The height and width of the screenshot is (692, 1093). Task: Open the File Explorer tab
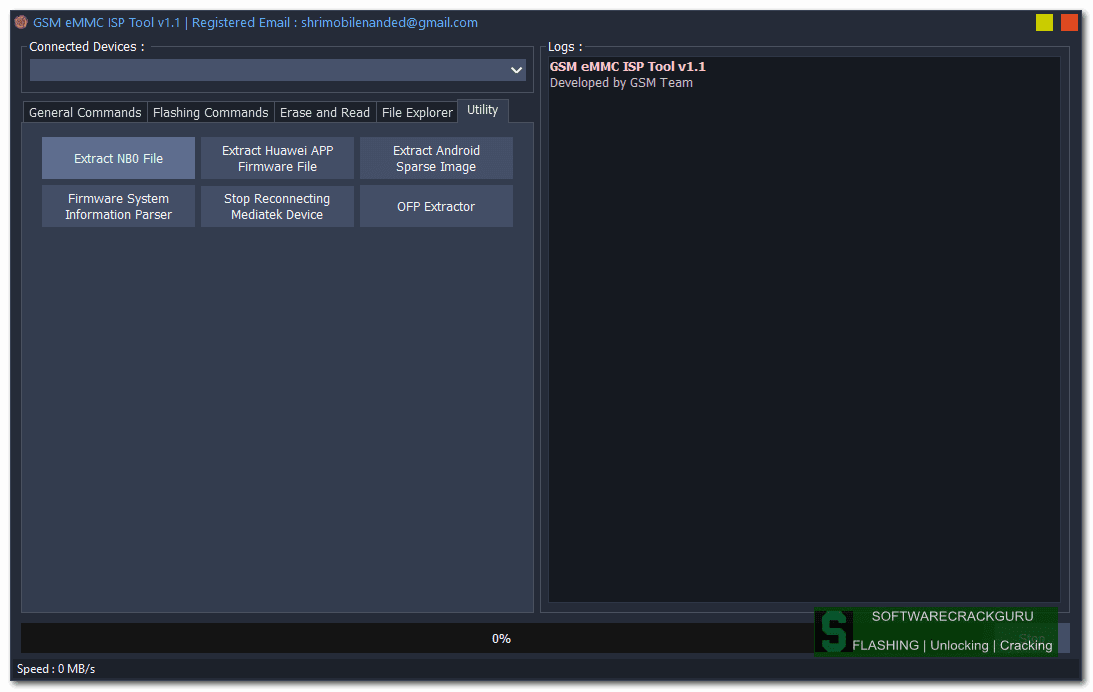[x=417, y=112]
